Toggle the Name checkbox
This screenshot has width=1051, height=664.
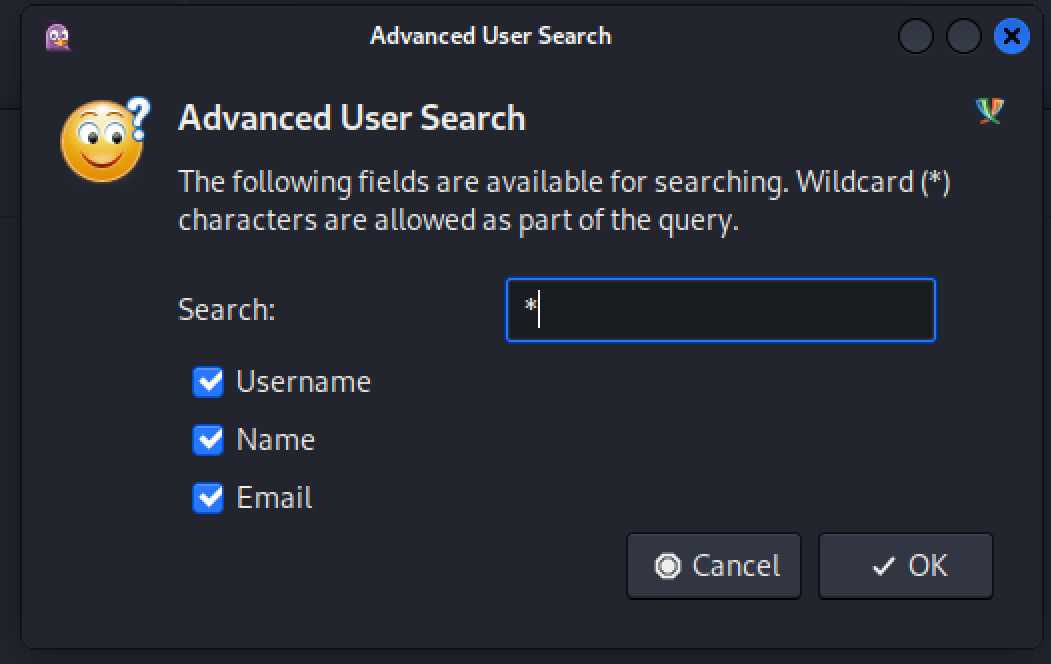[208, 440]
